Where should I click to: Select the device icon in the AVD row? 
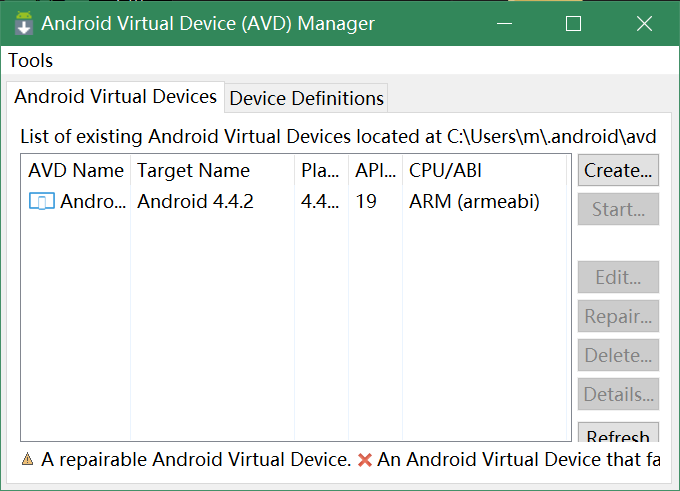click(x=42, y=202)
